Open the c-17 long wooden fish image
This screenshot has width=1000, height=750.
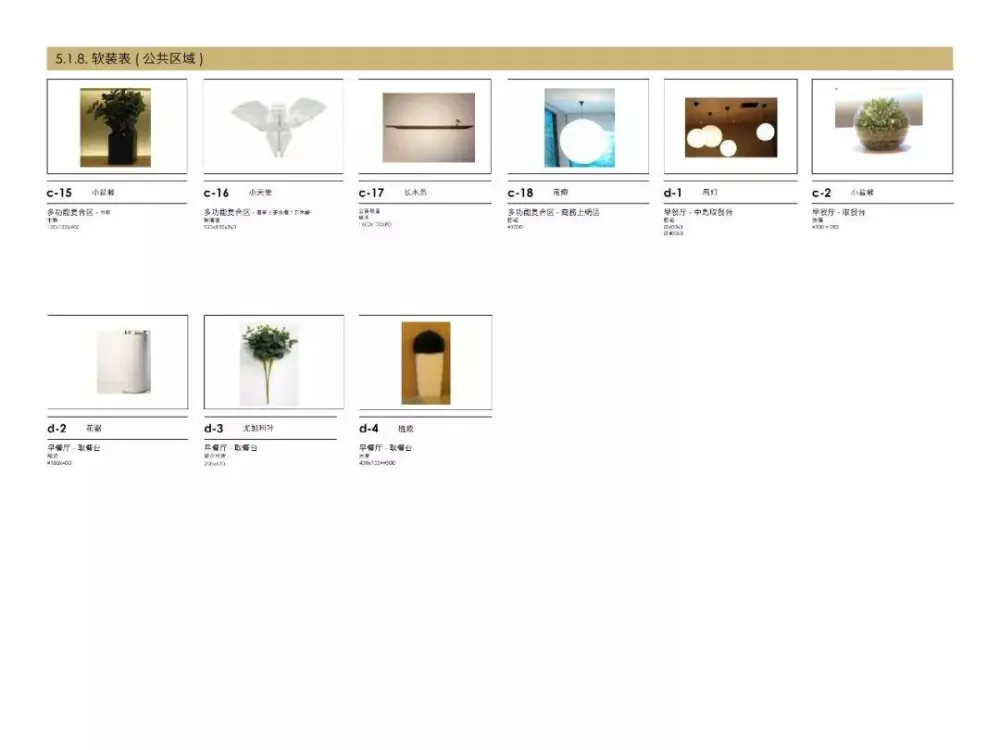coord(428,127)
